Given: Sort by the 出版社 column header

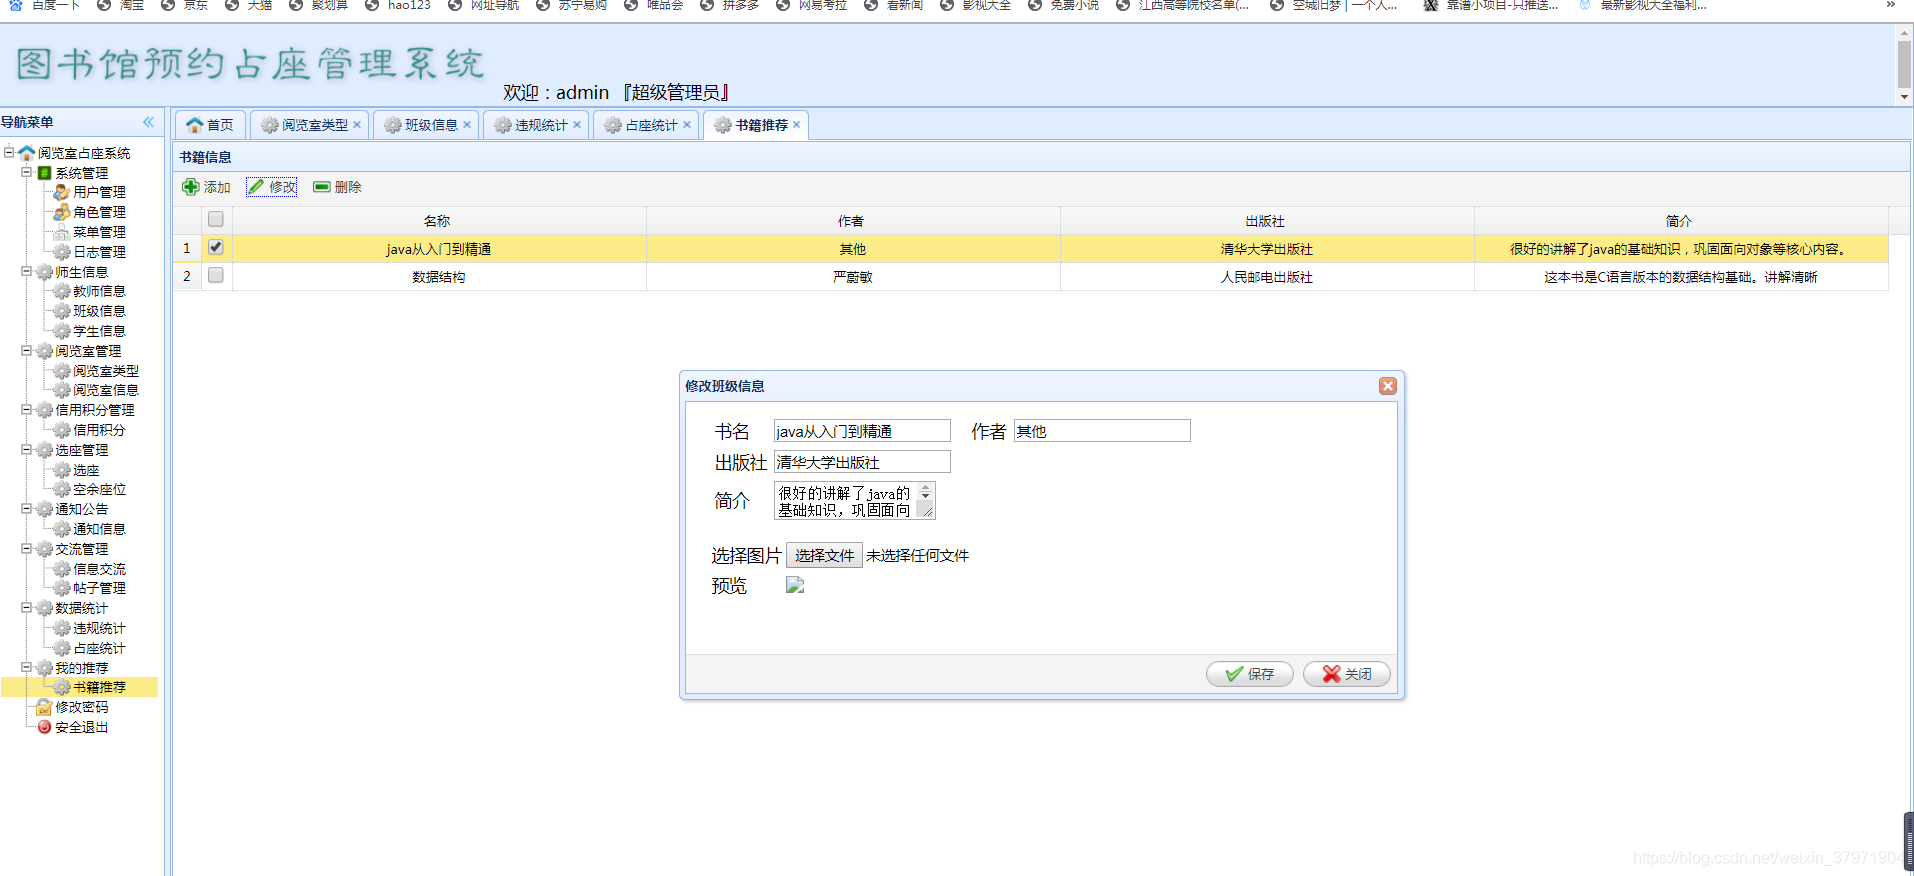Looking at the screenshot, I should click(1265, 221).
